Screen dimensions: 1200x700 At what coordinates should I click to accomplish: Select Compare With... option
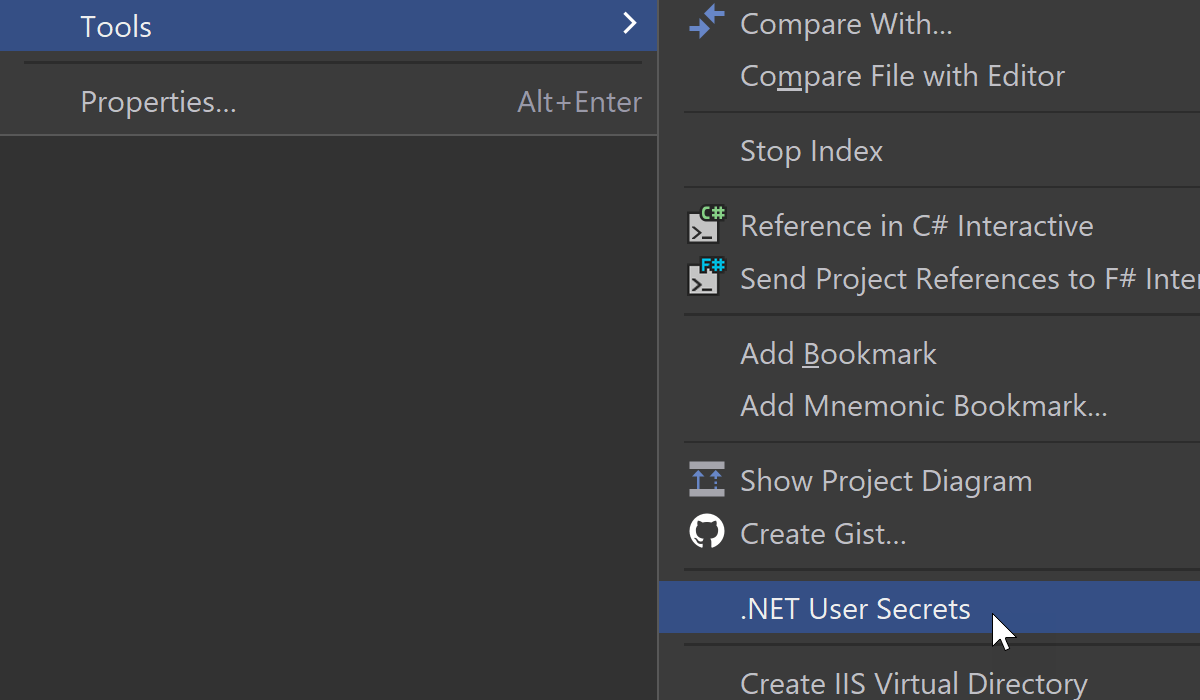pyautogui.click(x=846, y=24)
